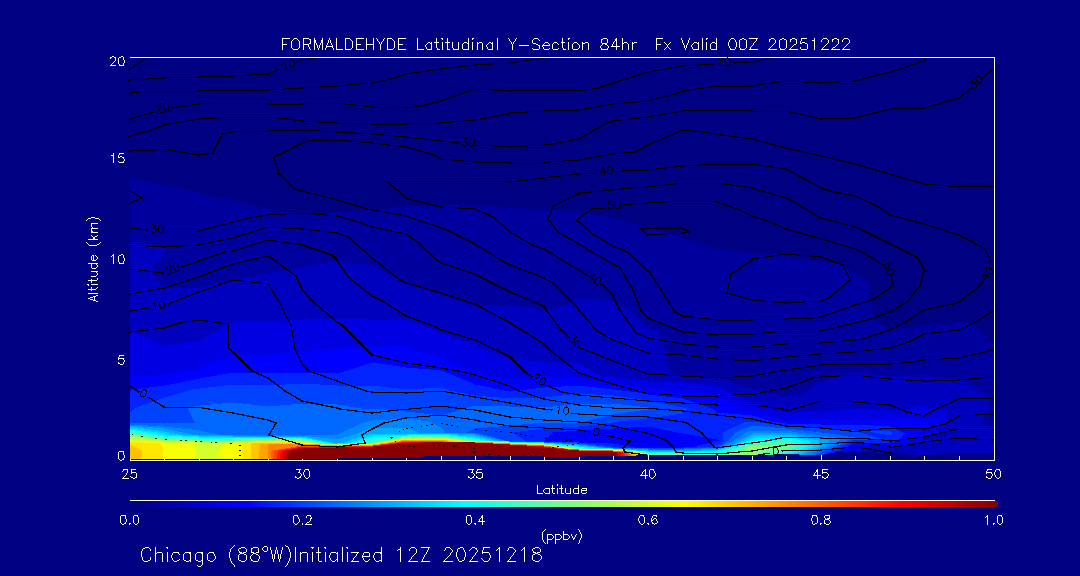Click the 'Chicago (88°W)Initialized 12Z 20251218' caption

click(x=341, y=555)
